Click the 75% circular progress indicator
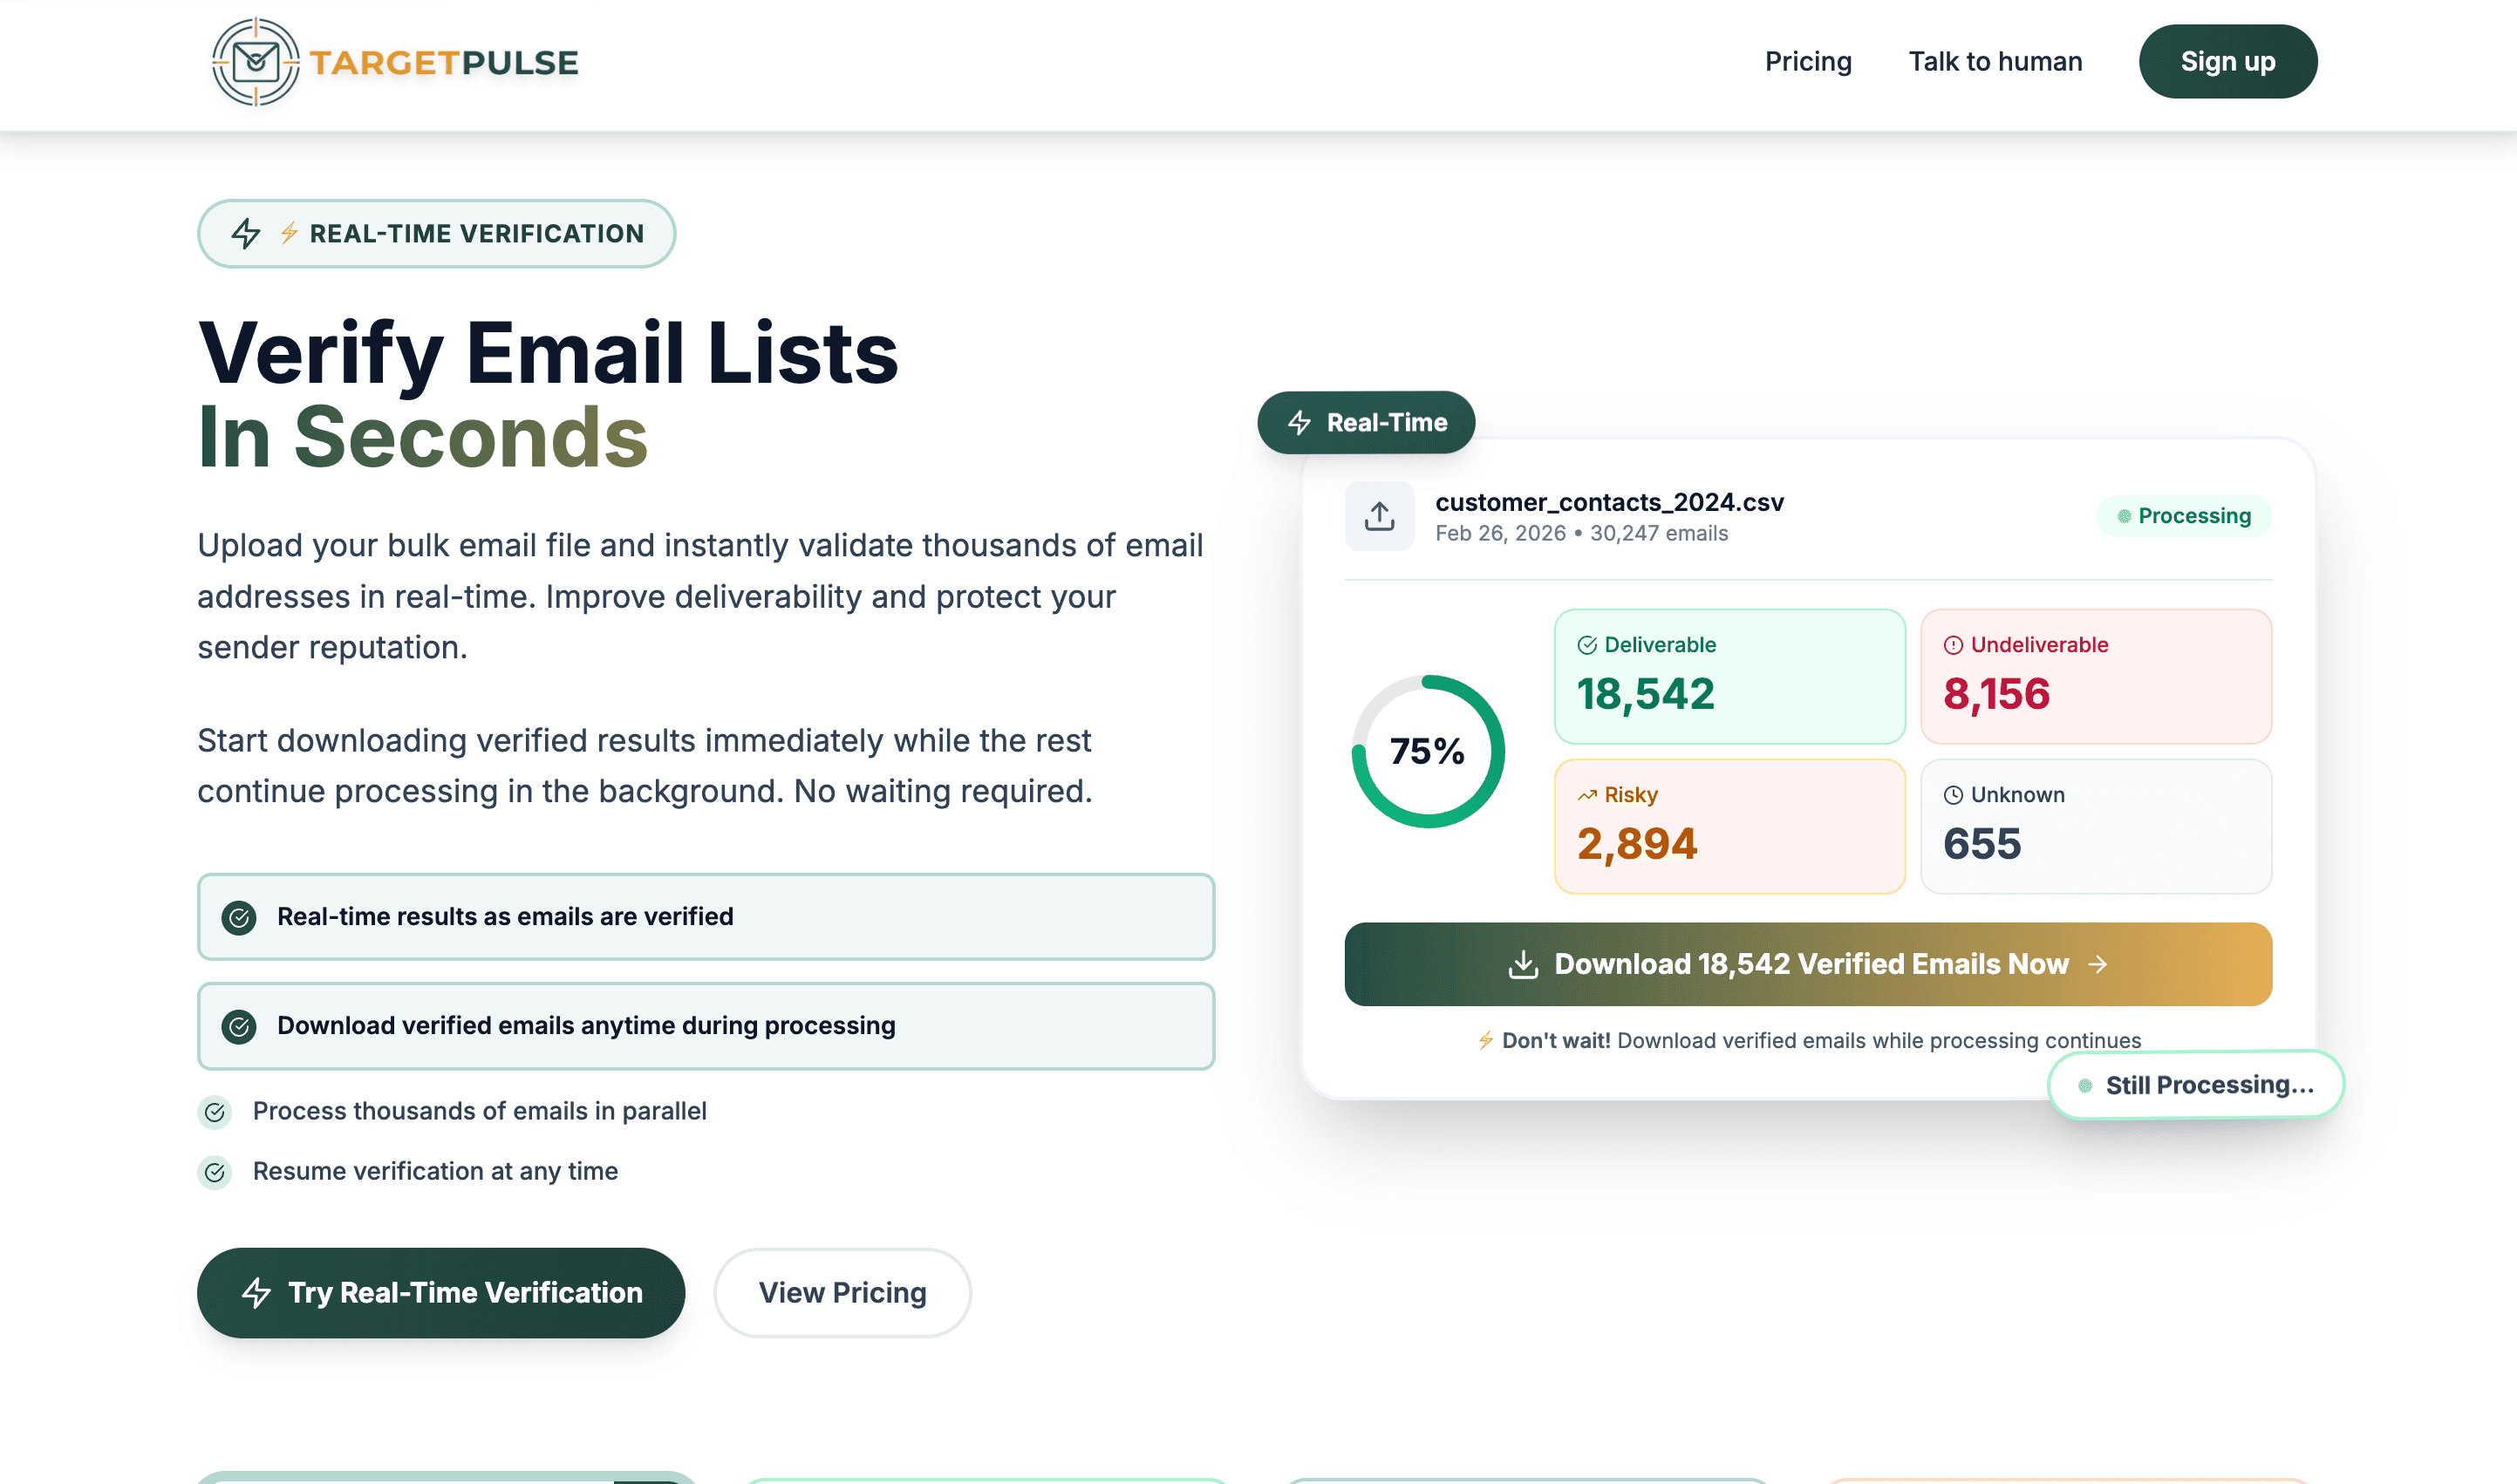Image resolution: width=2517 pixels, height=1484 pixels. [1427, 751]
